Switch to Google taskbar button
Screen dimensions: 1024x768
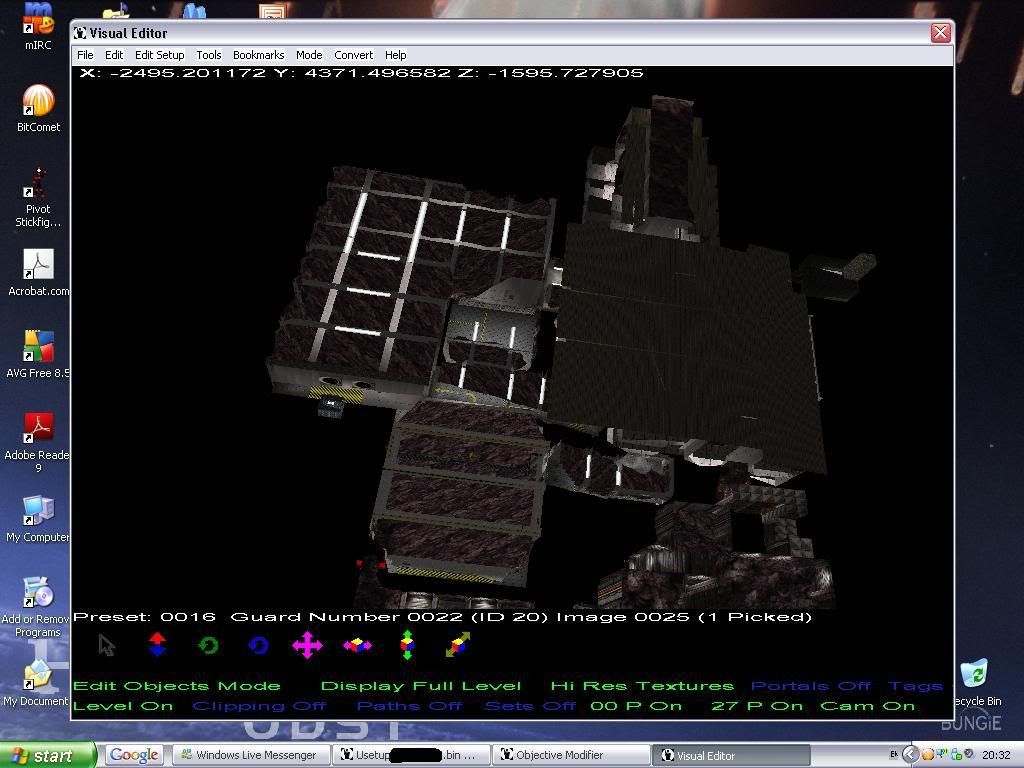click(134, 755)
